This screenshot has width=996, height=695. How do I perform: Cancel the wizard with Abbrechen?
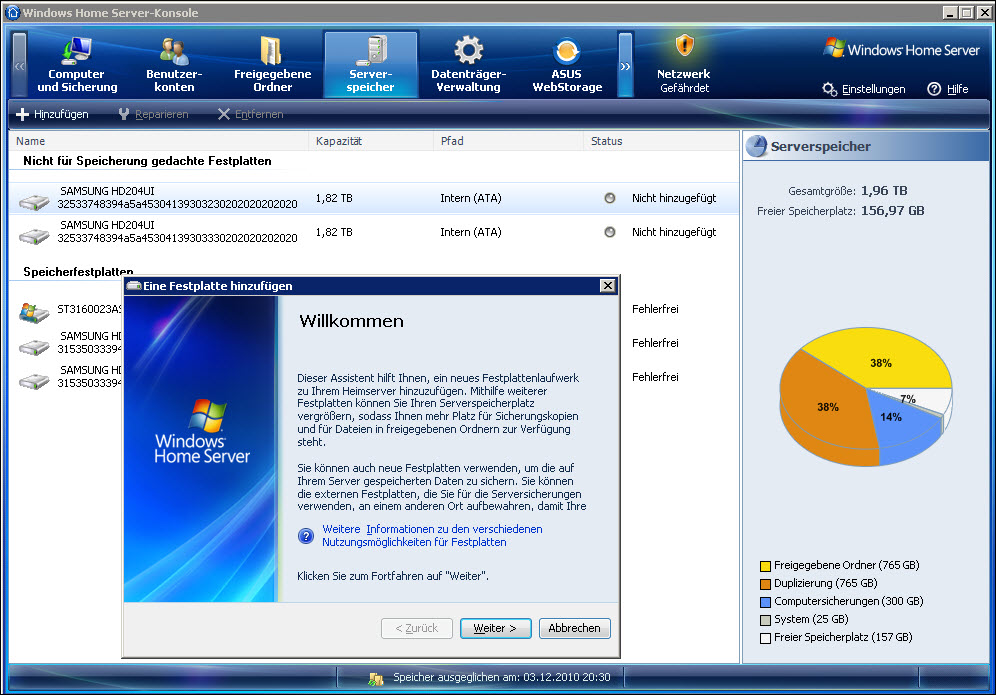[574, 628]
